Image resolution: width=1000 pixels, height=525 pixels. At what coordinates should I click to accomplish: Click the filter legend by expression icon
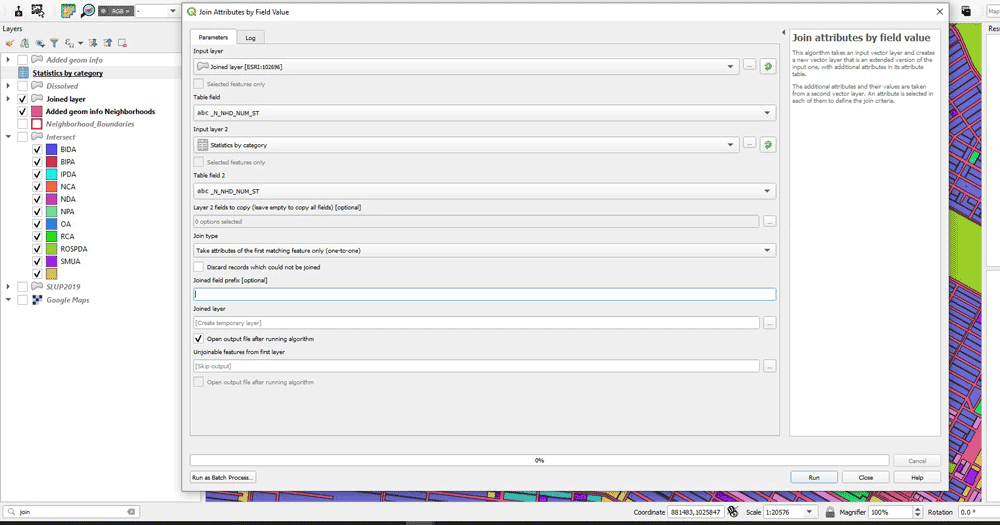tap(69, 43)
